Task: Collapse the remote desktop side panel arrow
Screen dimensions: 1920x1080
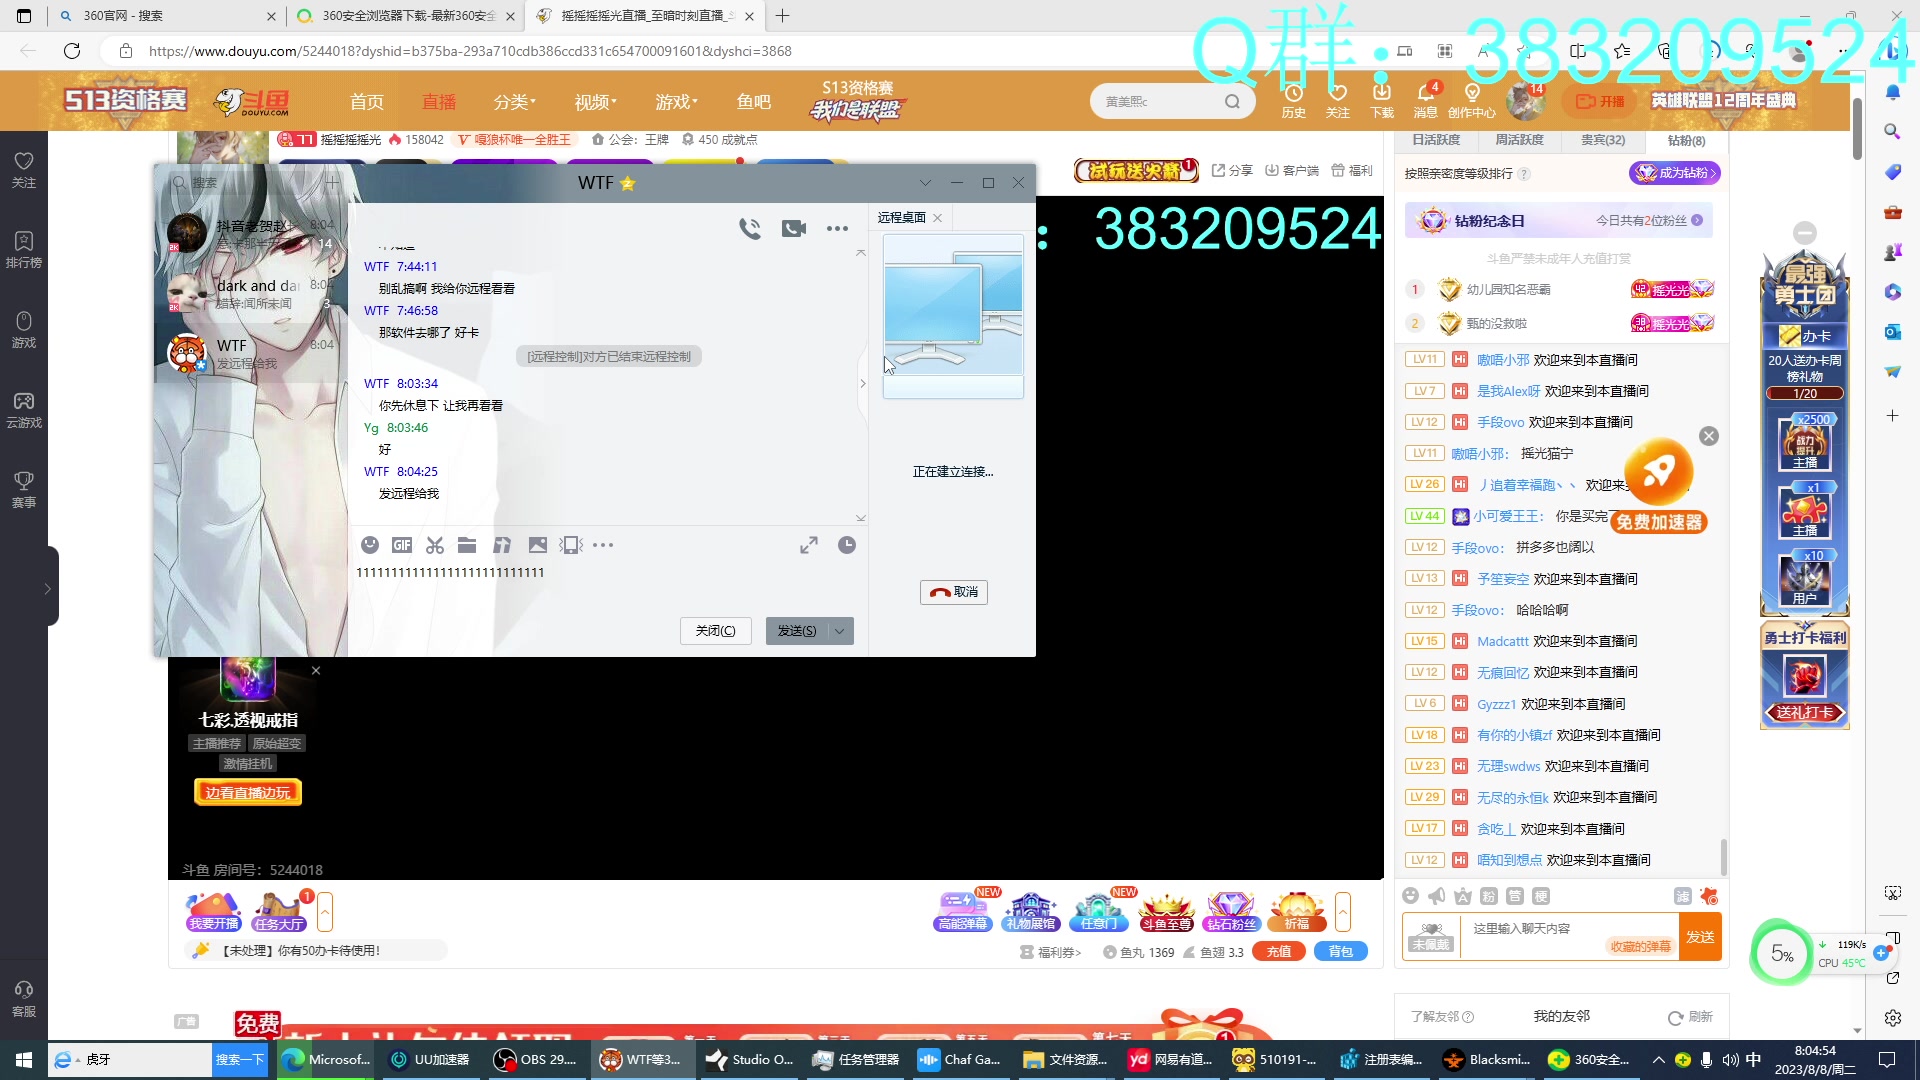Action: [863, 383]
